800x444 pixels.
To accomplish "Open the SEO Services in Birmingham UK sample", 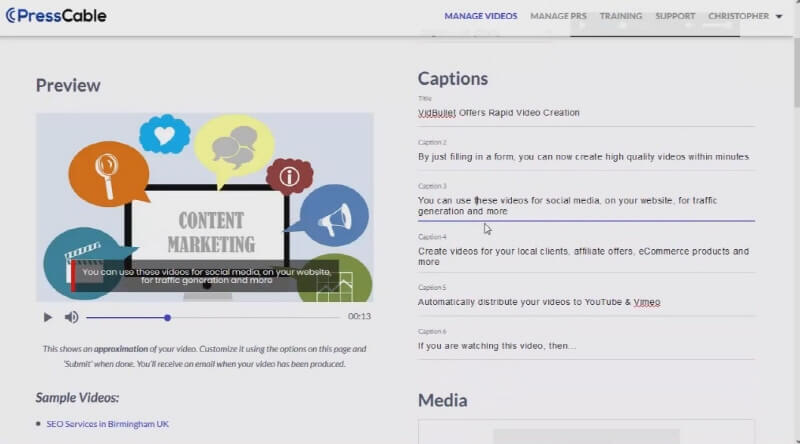I will (x=107, y=424).
